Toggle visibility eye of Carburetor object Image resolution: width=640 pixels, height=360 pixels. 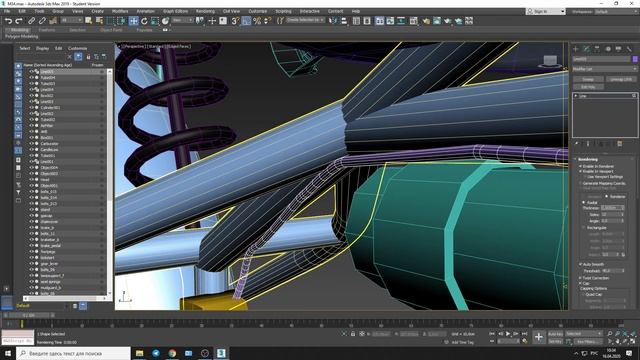(x=31, y=144)
